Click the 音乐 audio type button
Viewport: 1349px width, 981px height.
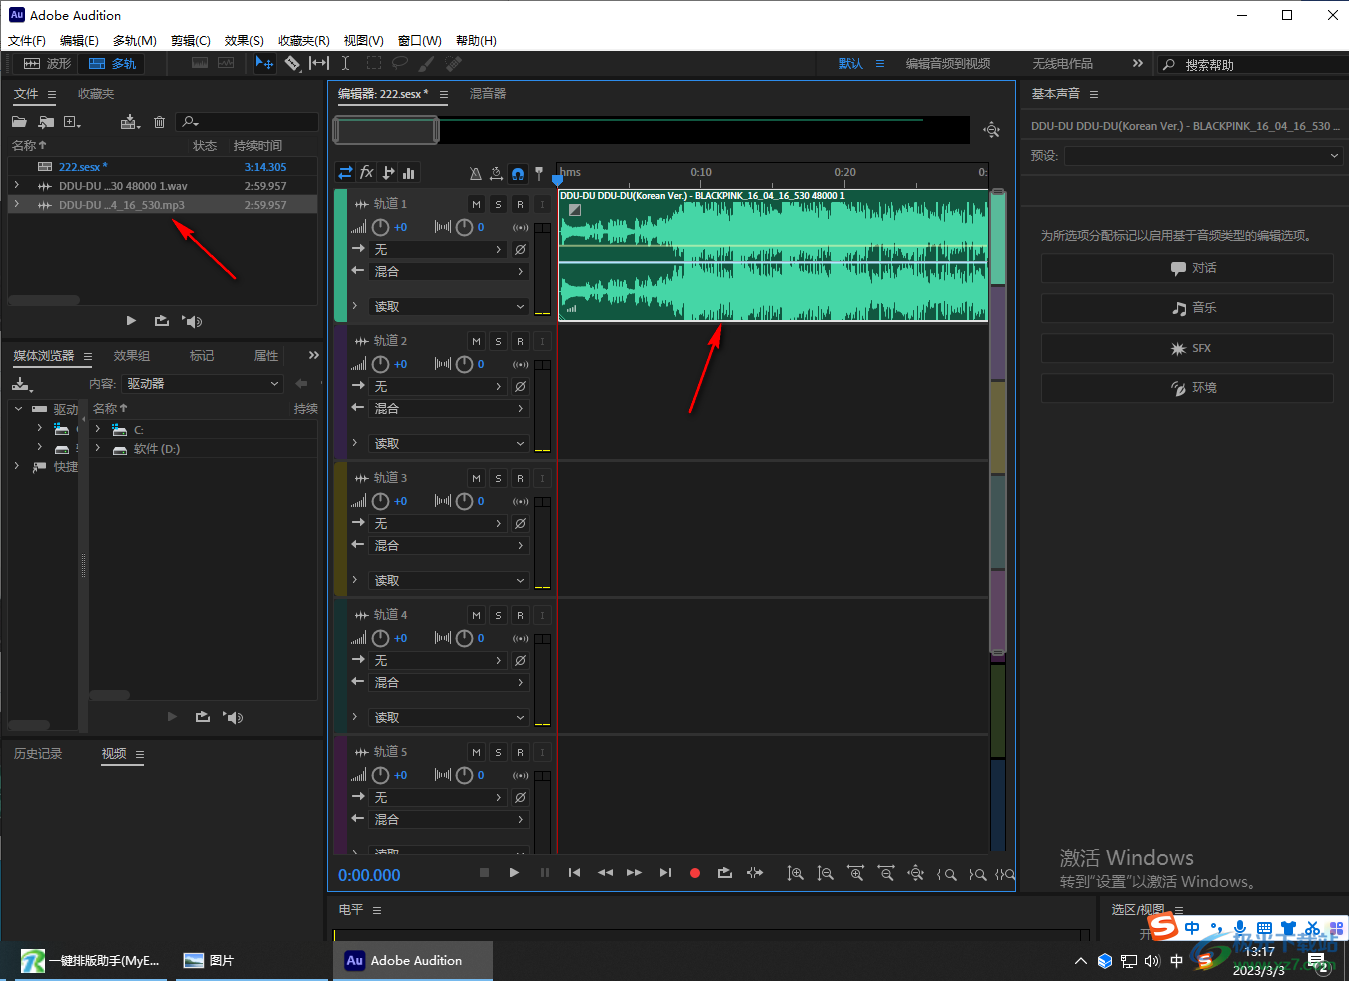[1187, 308]
